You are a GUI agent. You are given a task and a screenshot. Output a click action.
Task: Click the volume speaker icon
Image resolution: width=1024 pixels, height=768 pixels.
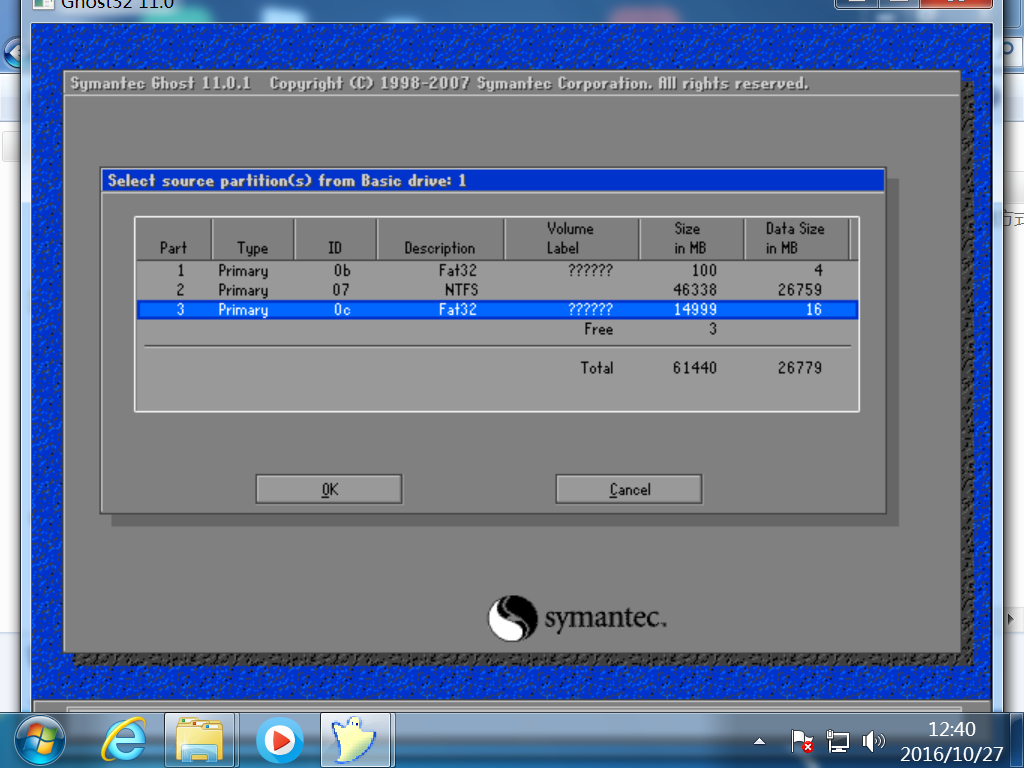pyautogui.click(x=873, y=741)
